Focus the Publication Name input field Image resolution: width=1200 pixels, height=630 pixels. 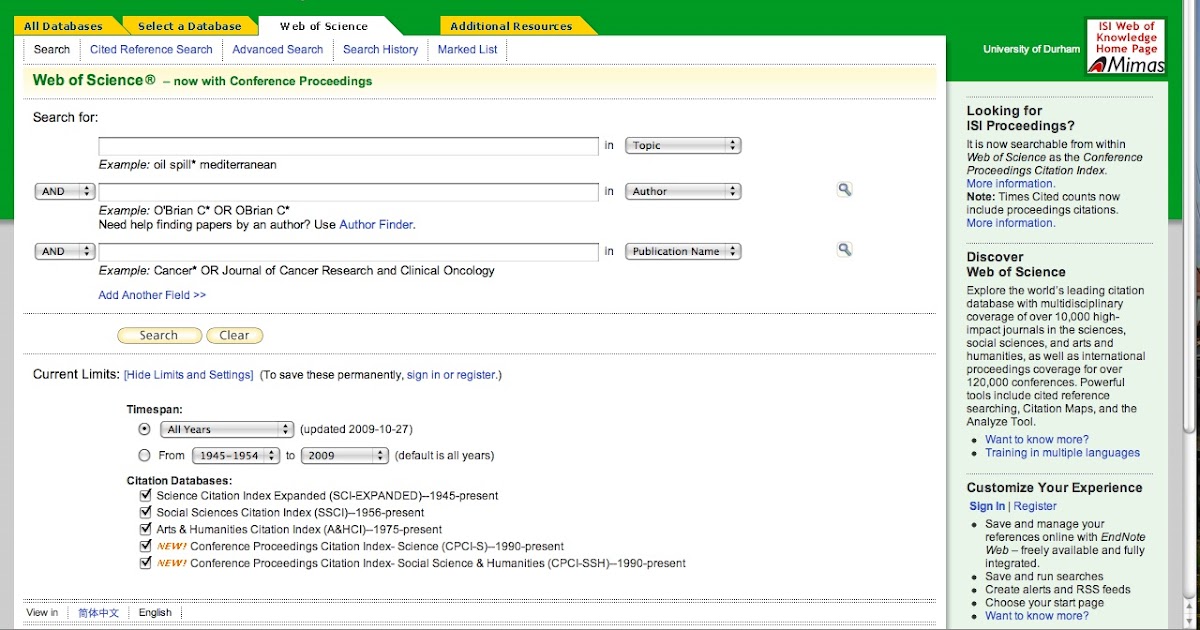[348, 252]
